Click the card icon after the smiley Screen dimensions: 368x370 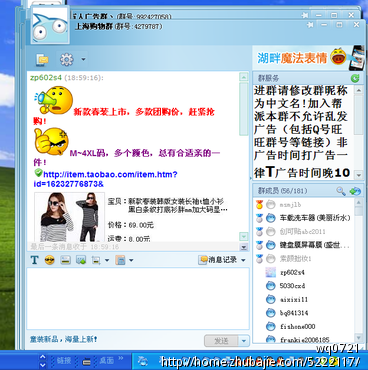[x=65, y=260]
